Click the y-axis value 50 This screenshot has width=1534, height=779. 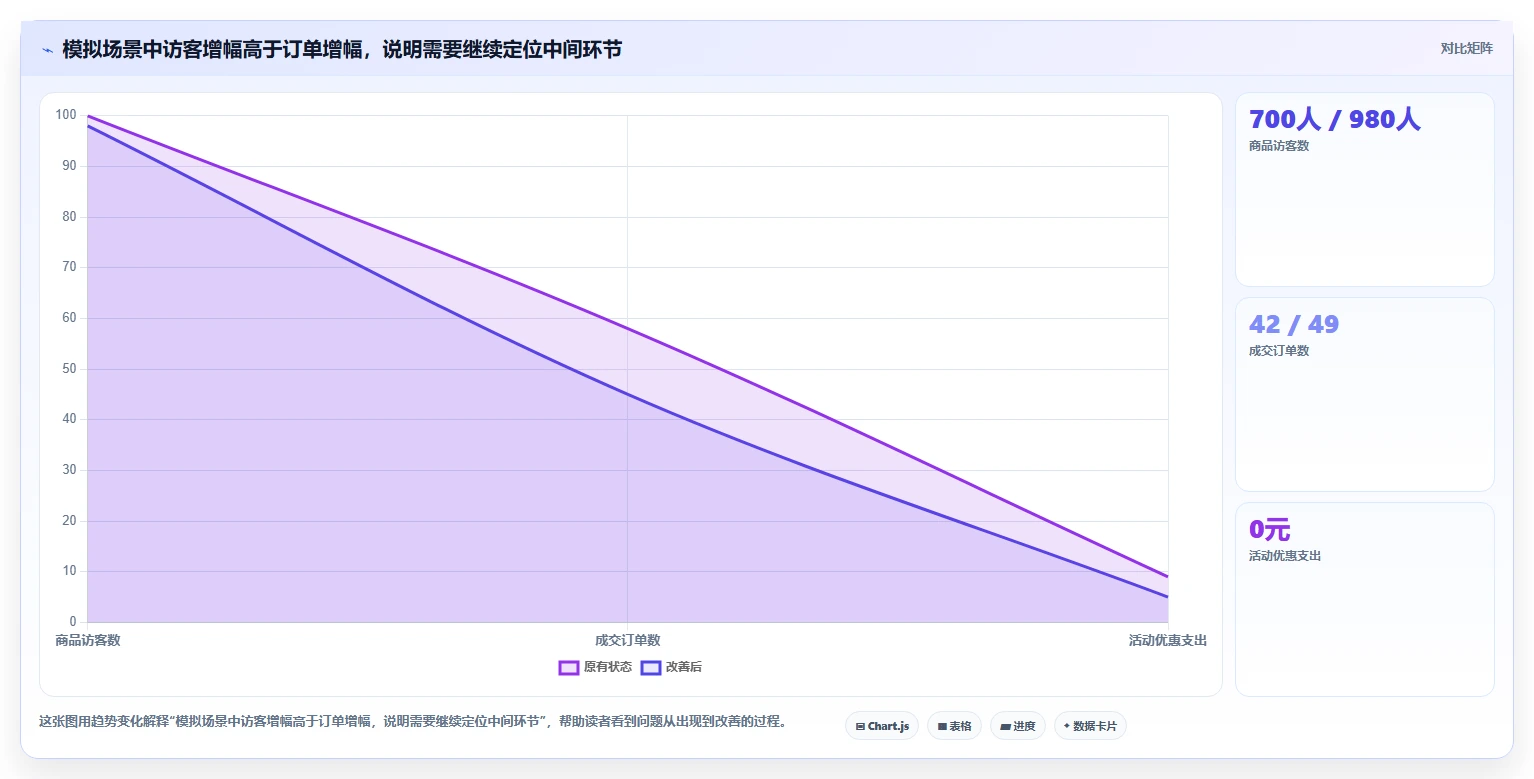69,369
